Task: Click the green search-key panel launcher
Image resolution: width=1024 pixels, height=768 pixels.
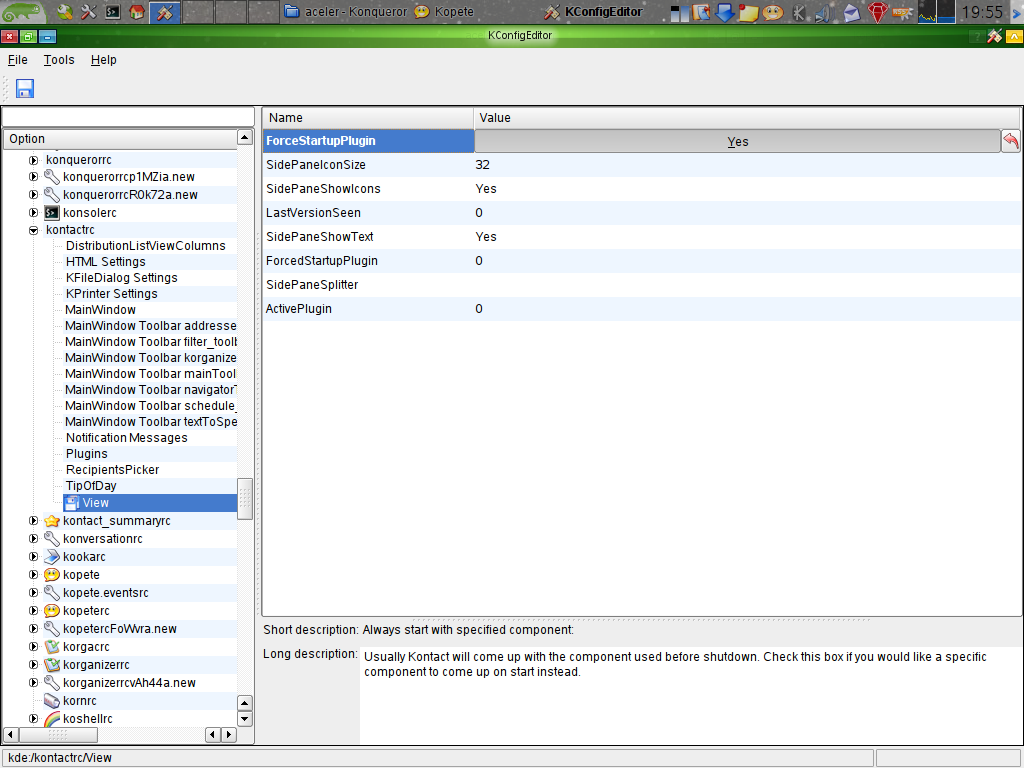Action: (x=64, y=12)
